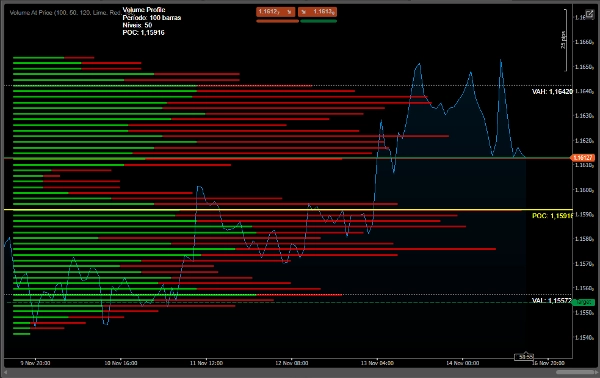Viewport: 600px width, 378px height.
Task: Click the 10 Nov 16:00 time label
Action: 121,363
